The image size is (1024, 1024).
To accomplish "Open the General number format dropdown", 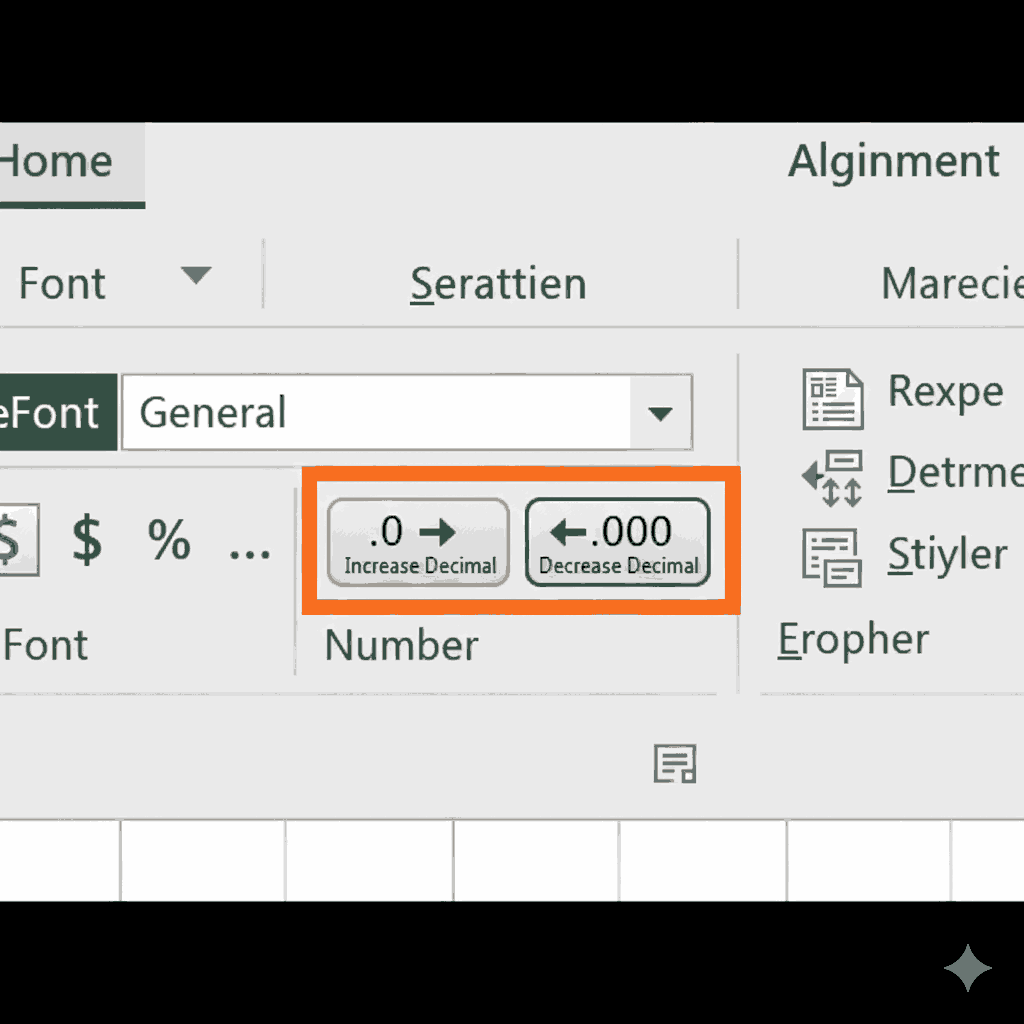I will [x=659, y=411].
